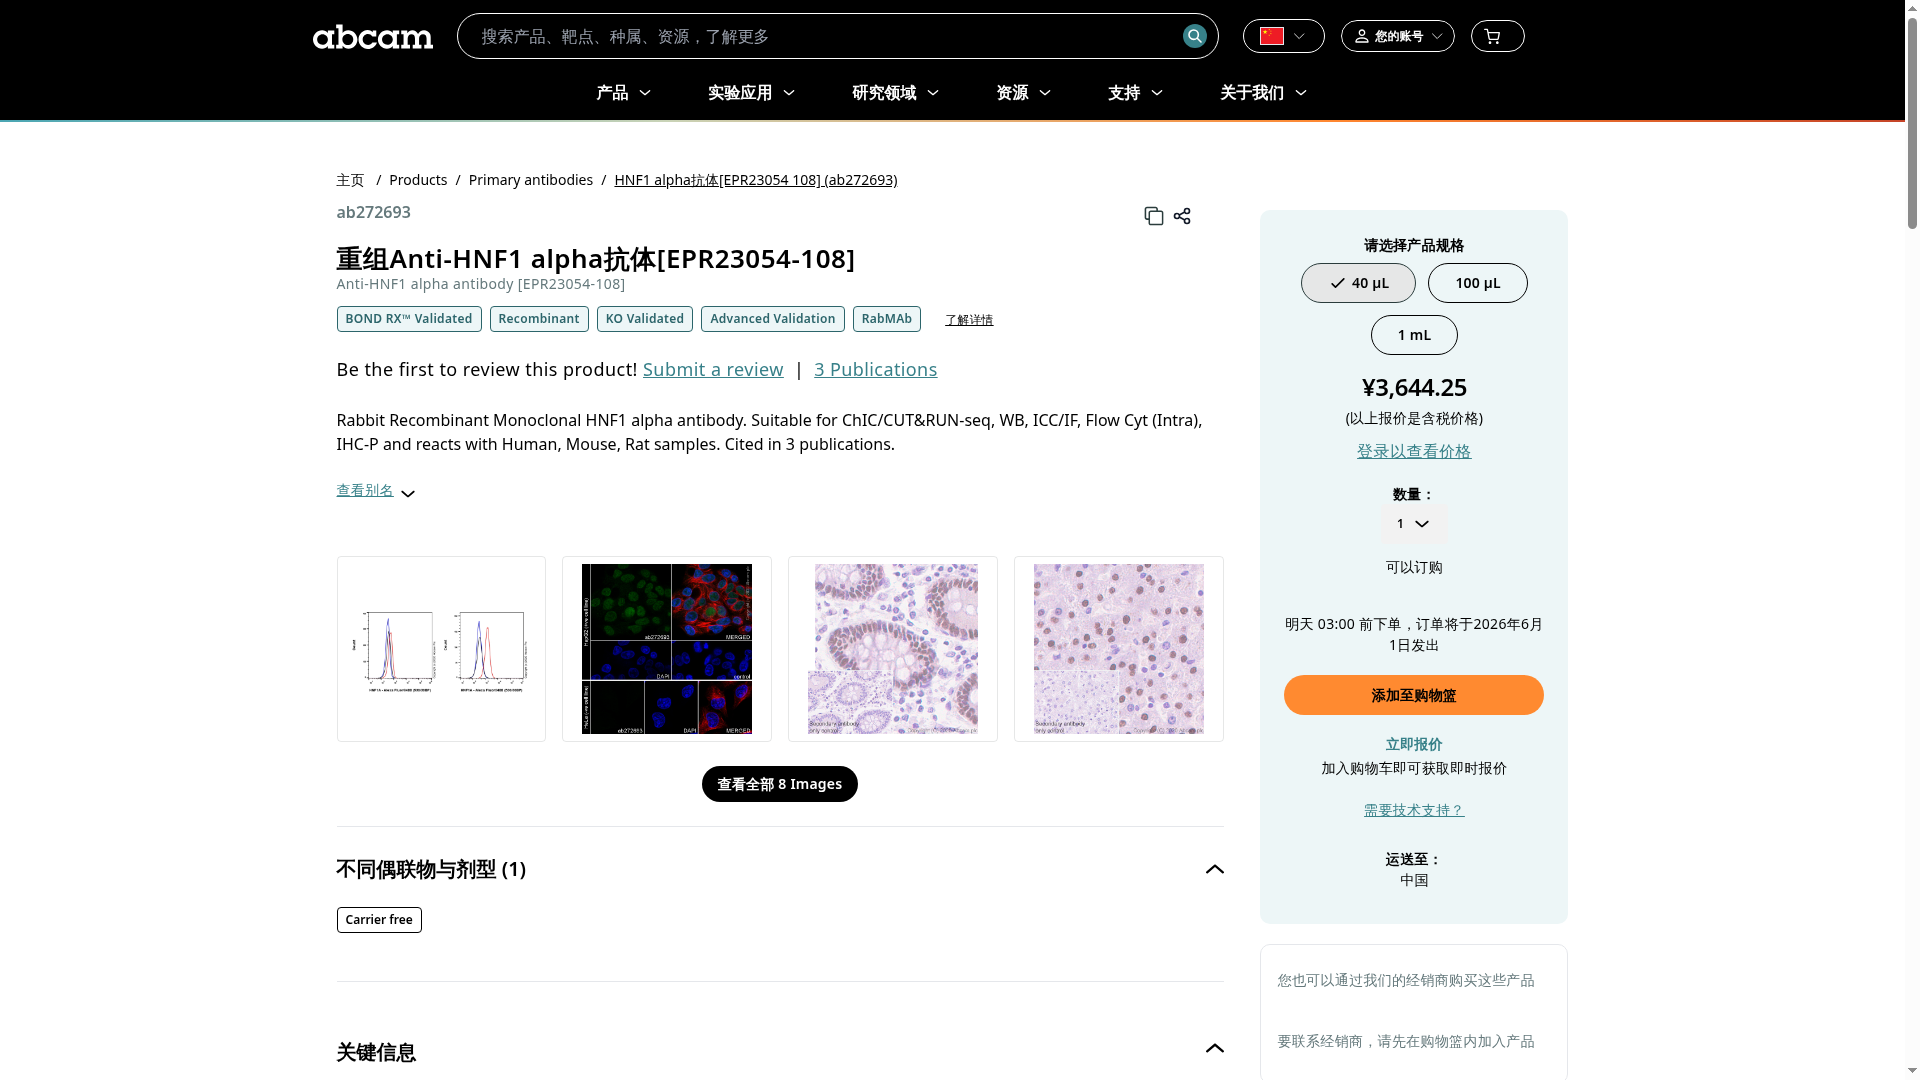Image resolution: width=1920 pixels, height=1080 pixels.
Task: Collapse the 不同偶联物与剂型 section
Action: (1214, 869)
